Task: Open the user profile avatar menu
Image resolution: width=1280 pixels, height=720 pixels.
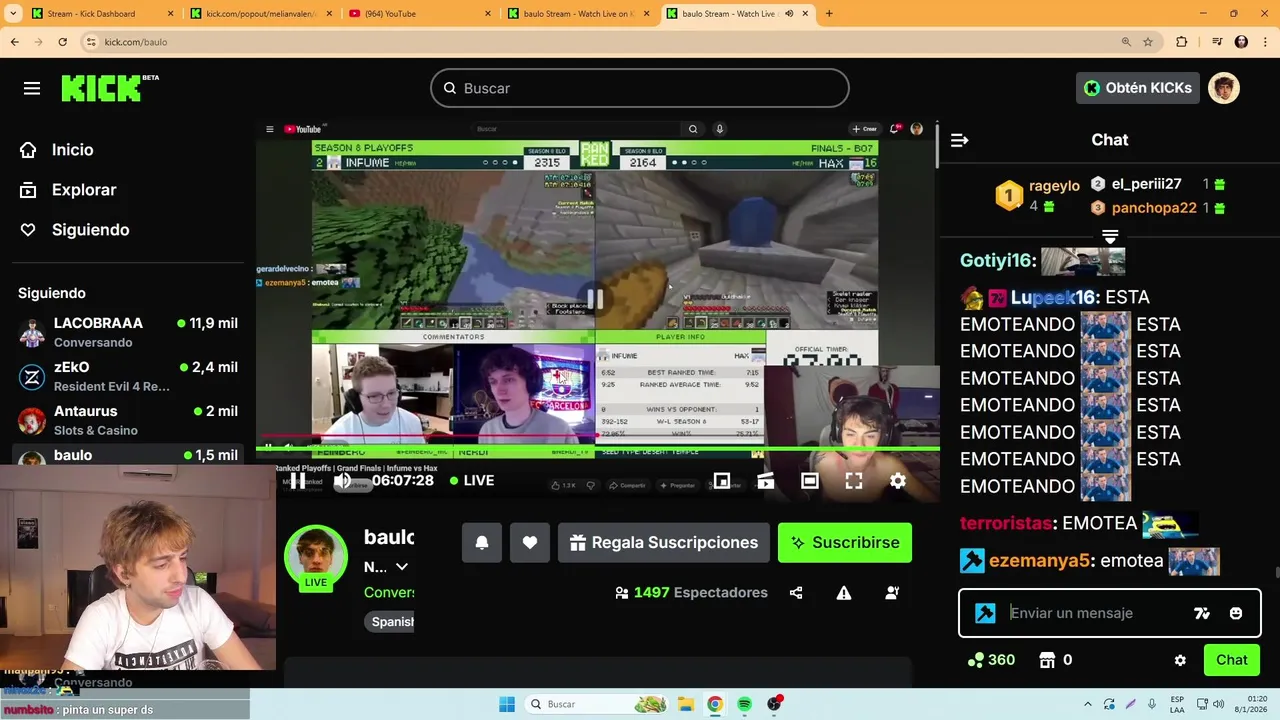Action: coord(1224,88)
